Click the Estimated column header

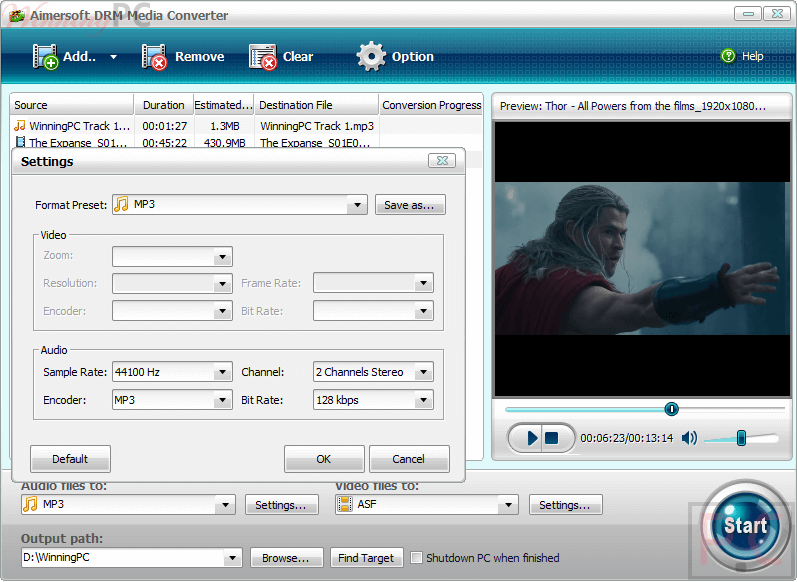point(224,105)
